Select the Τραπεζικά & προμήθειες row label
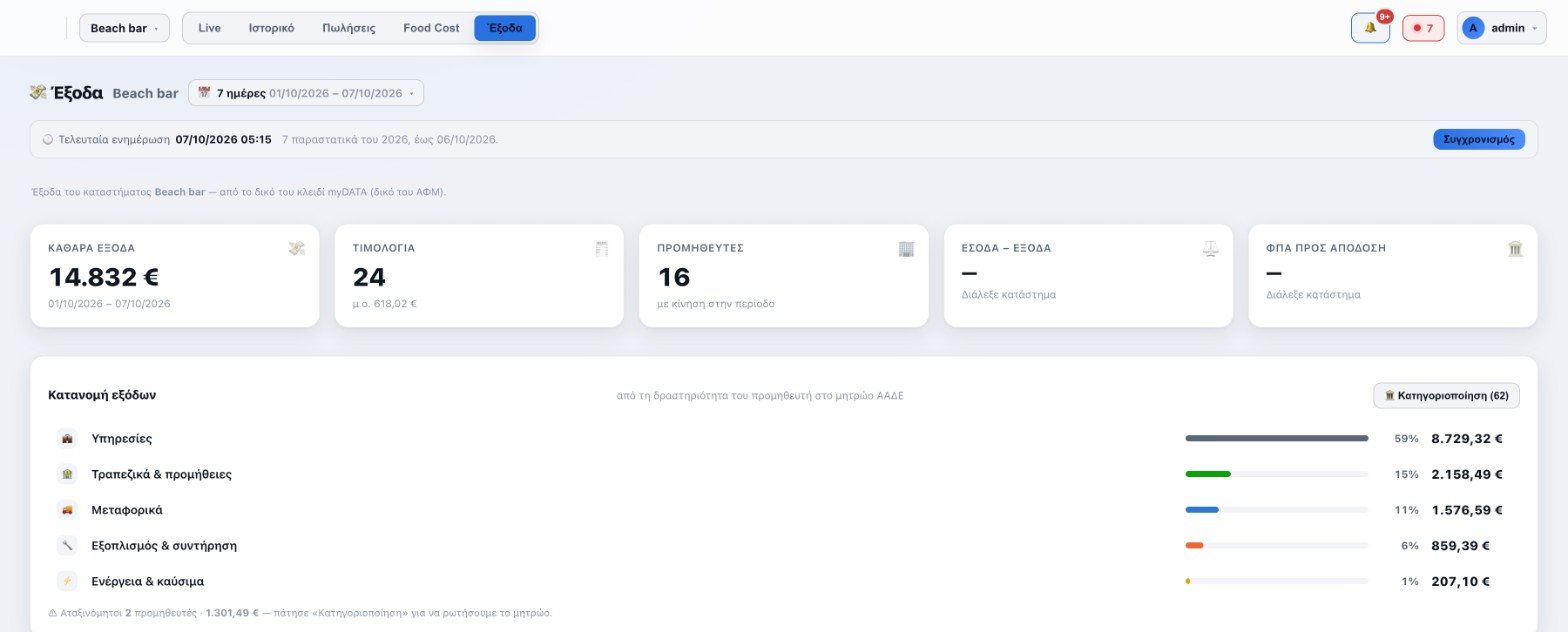Screen dimensions: 1568x632 coord(162,474)
